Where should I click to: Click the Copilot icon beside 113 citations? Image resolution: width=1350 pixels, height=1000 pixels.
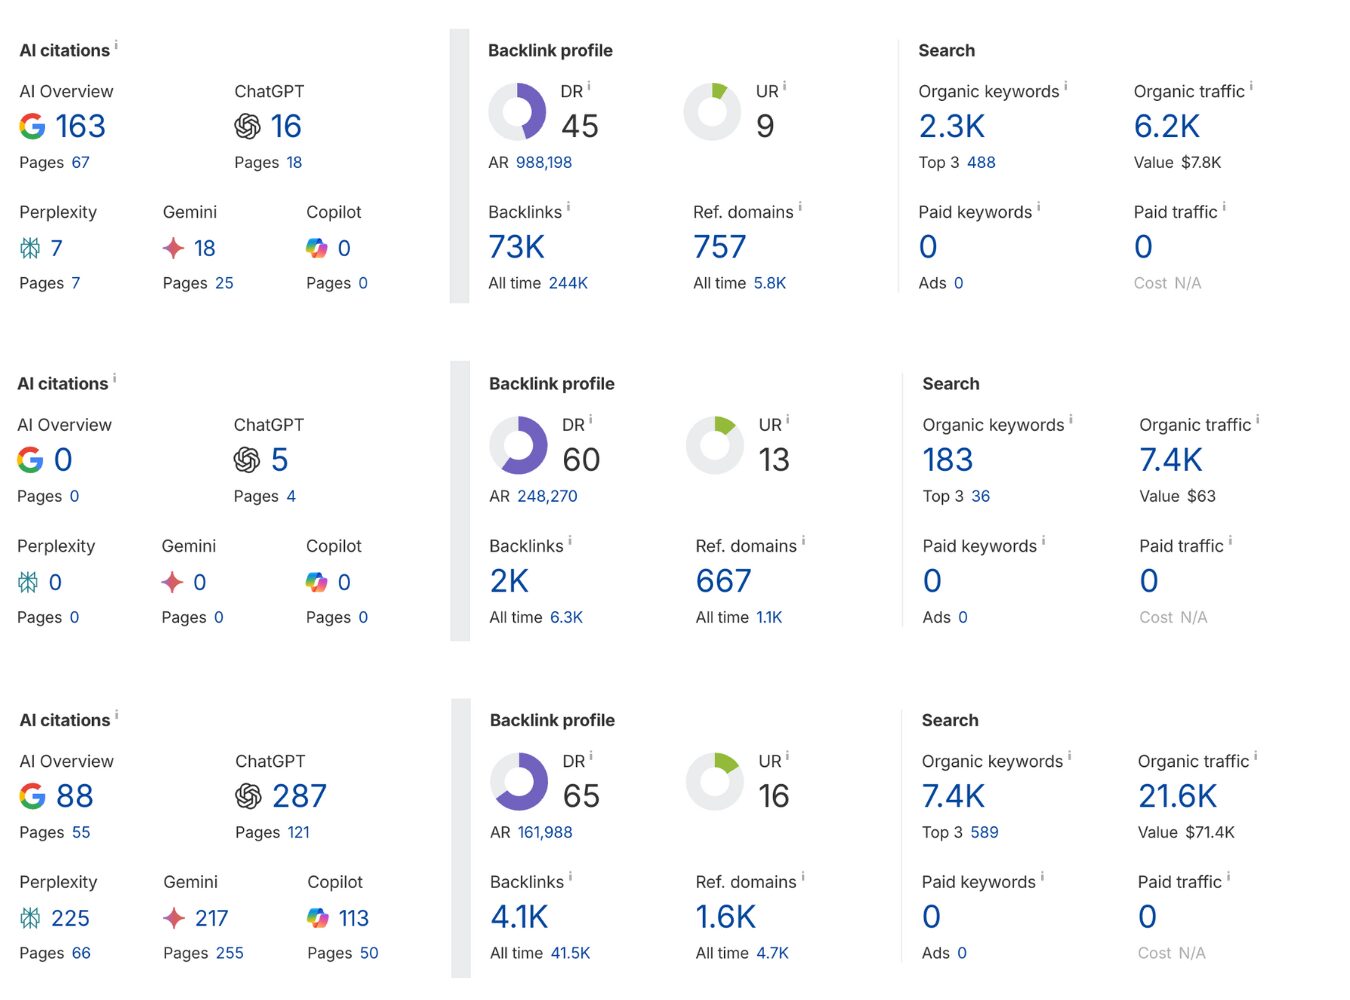(x=318, y=918)
